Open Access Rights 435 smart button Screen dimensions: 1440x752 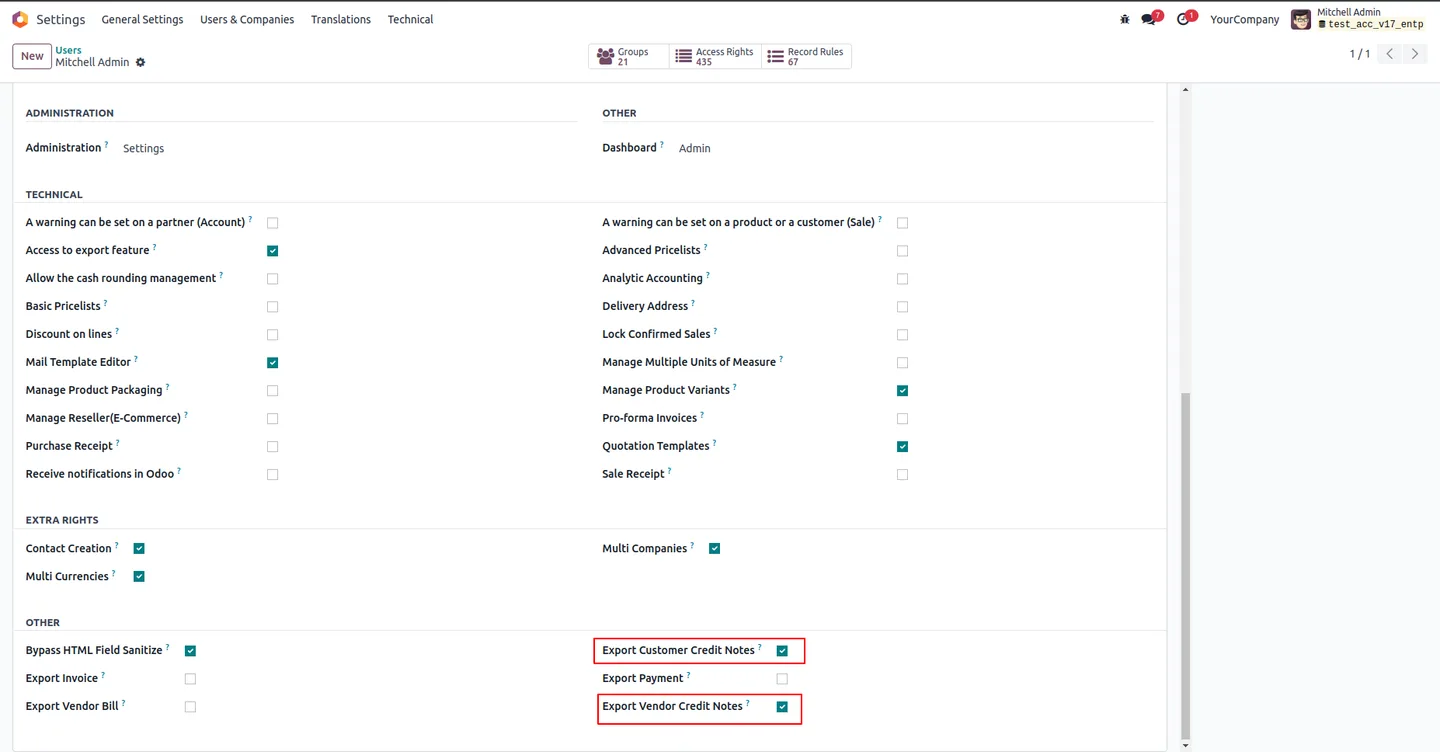[x=715, y=57]
